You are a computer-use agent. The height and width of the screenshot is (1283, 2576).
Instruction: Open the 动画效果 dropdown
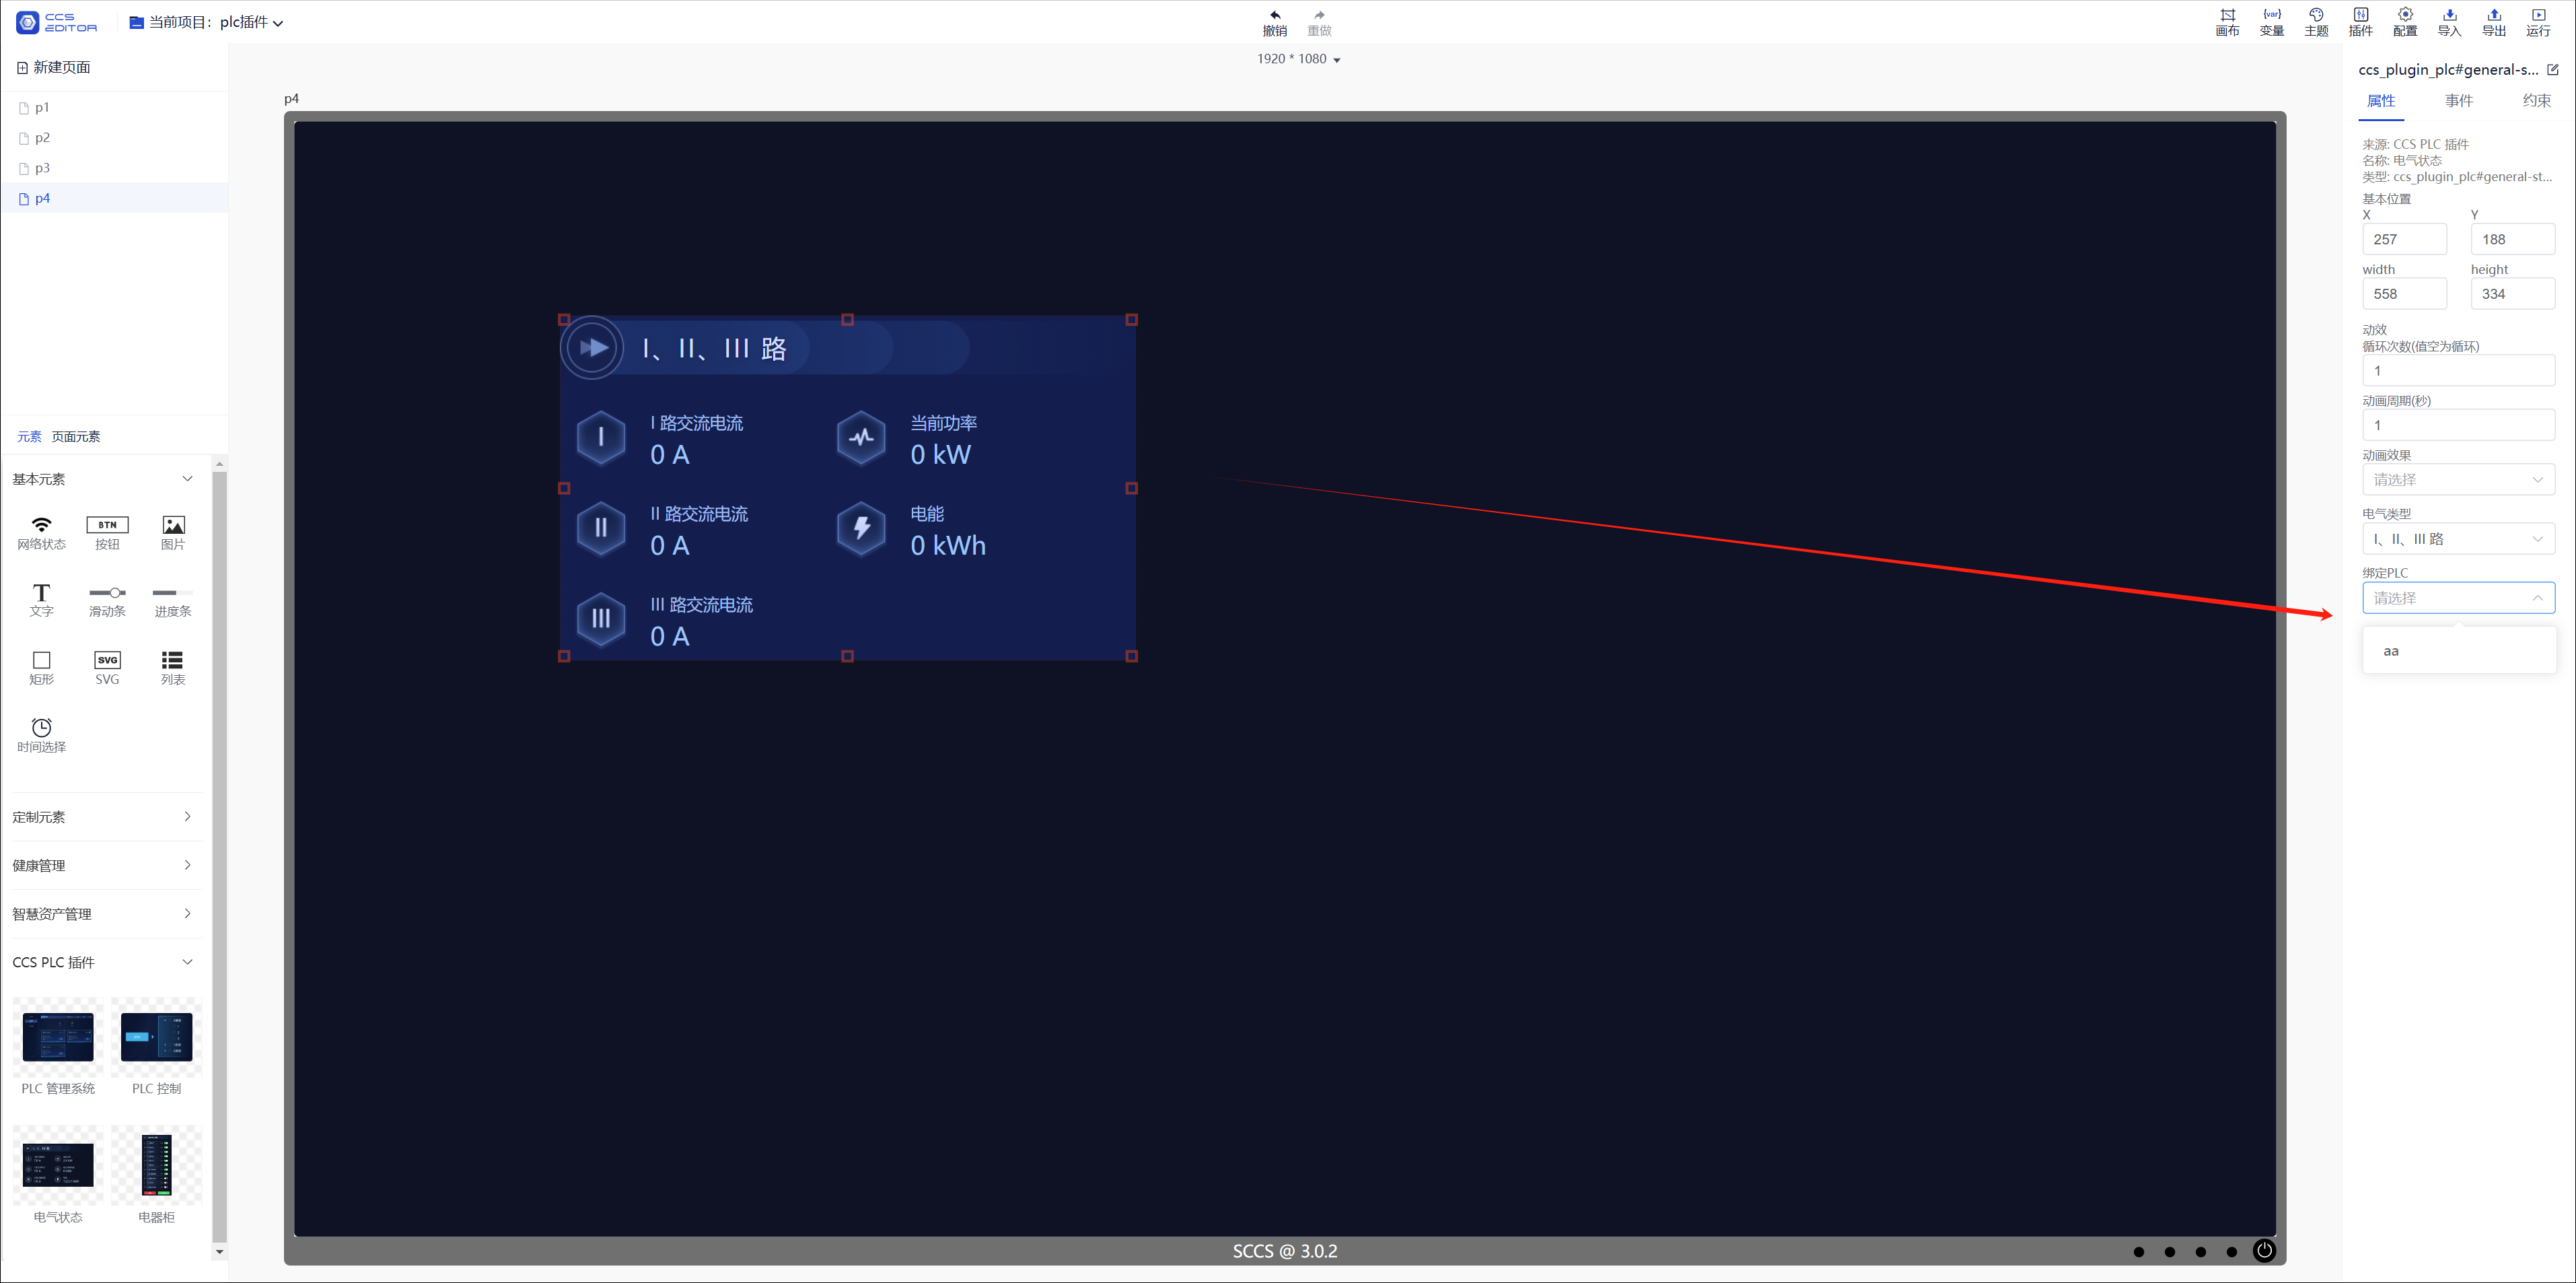coord(2458,480)
